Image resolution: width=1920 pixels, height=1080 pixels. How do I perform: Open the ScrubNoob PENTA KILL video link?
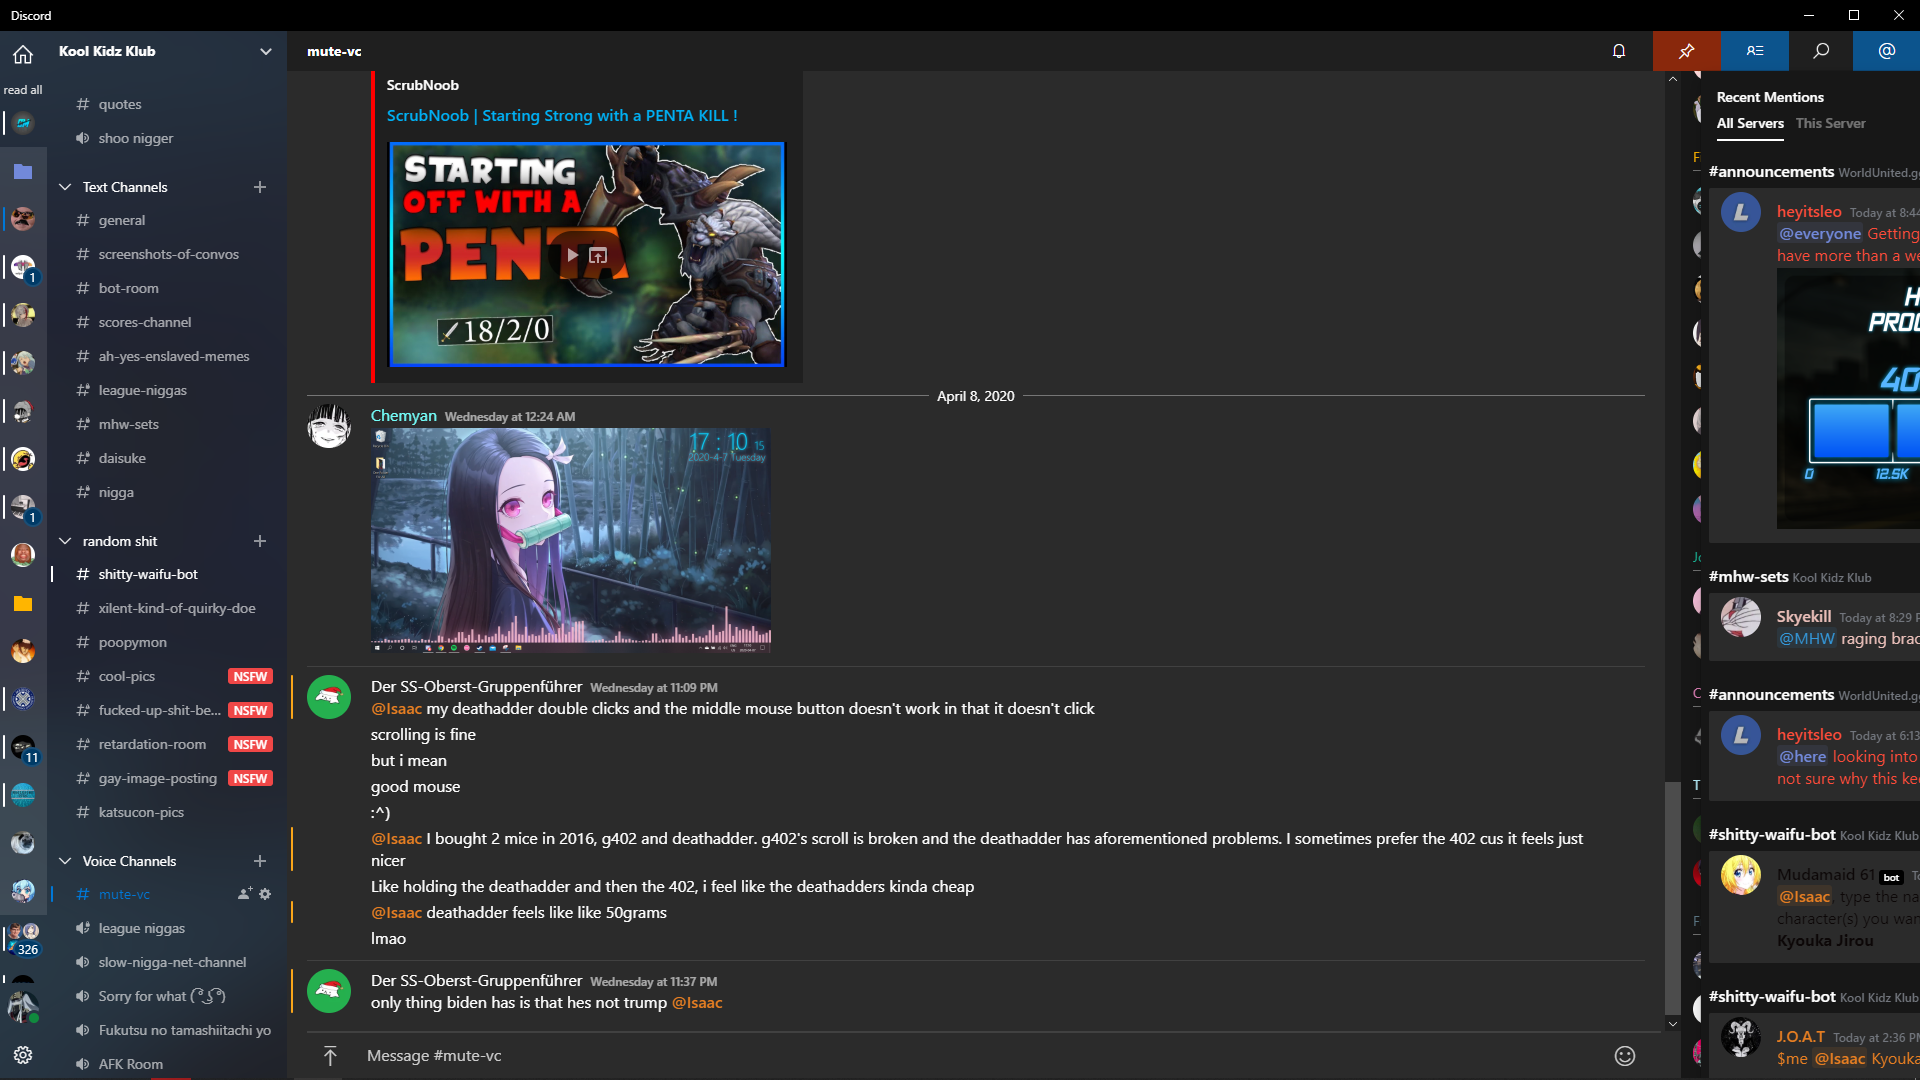tap(562, 116)
